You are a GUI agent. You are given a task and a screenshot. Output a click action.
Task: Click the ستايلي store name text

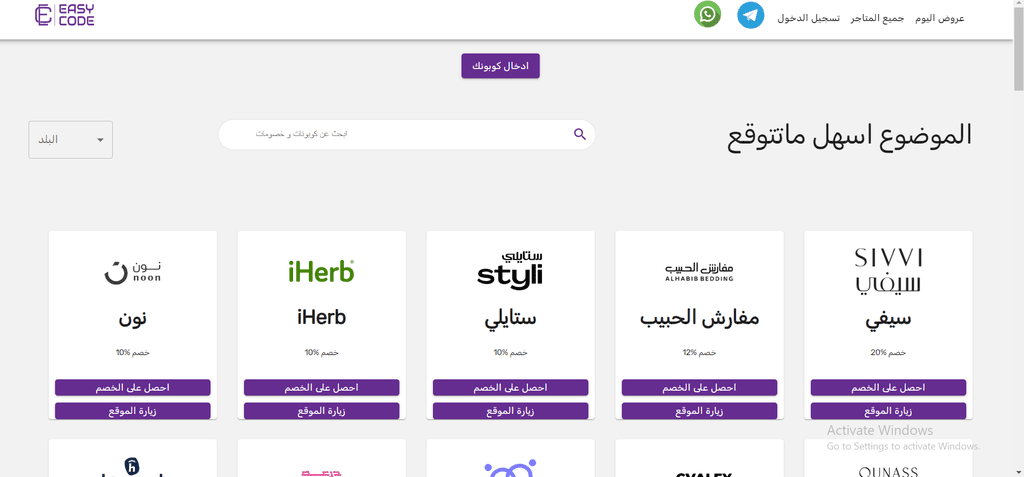click(510, 319)
